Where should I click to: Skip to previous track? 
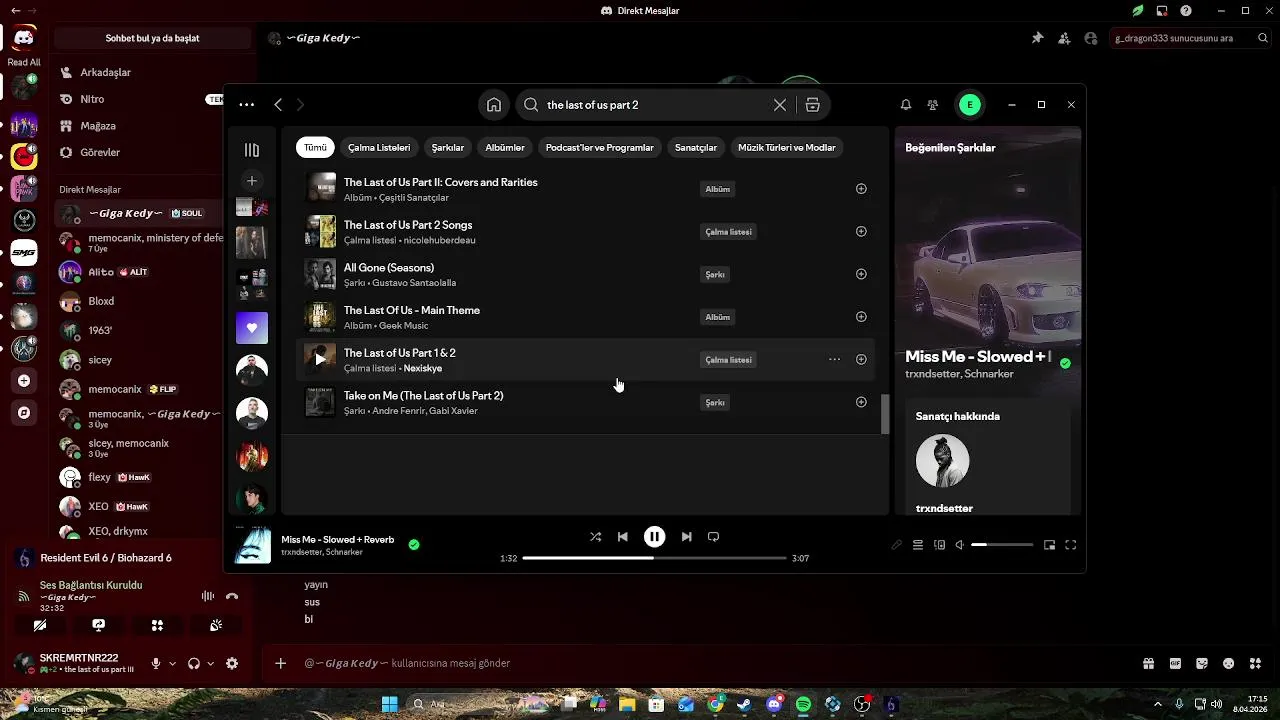623,537
